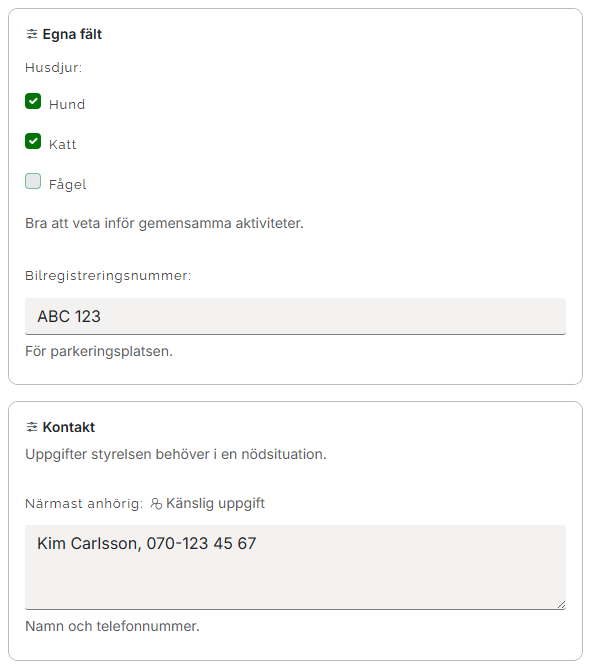The height and width of the screenshot is (668, 590).
Task: Click the Närmast anhörig field label
Action: (84, 504)
